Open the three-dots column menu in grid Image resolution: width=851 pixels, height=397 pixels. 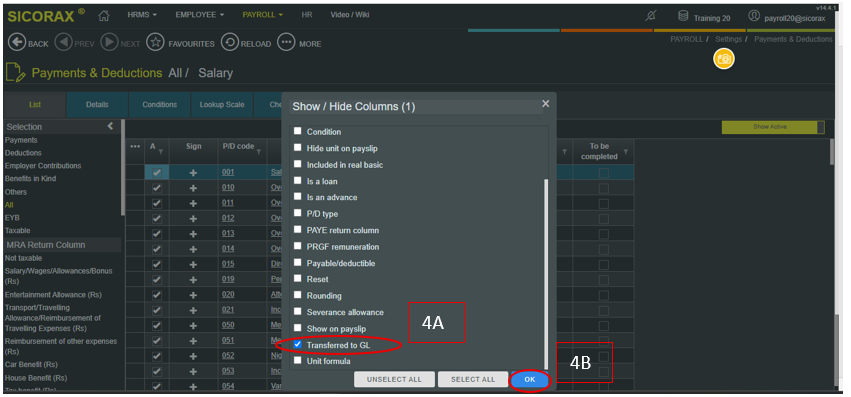point(136,146)
